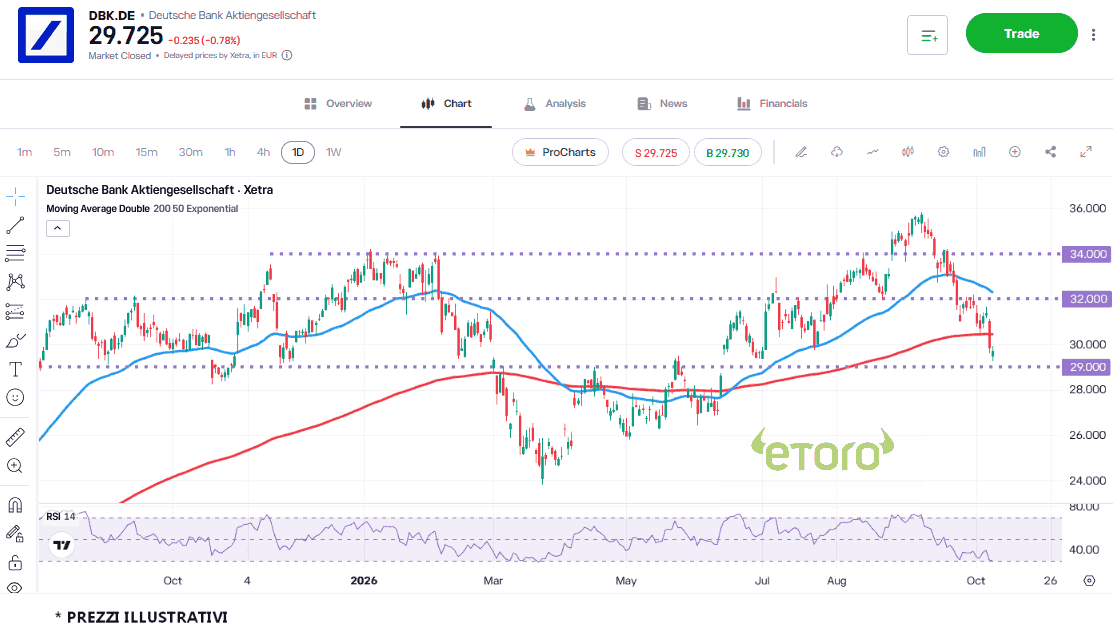This screenshot has width=1113, height=627.
Task: Open the horizontal lines tool
Action: (15, 253)
